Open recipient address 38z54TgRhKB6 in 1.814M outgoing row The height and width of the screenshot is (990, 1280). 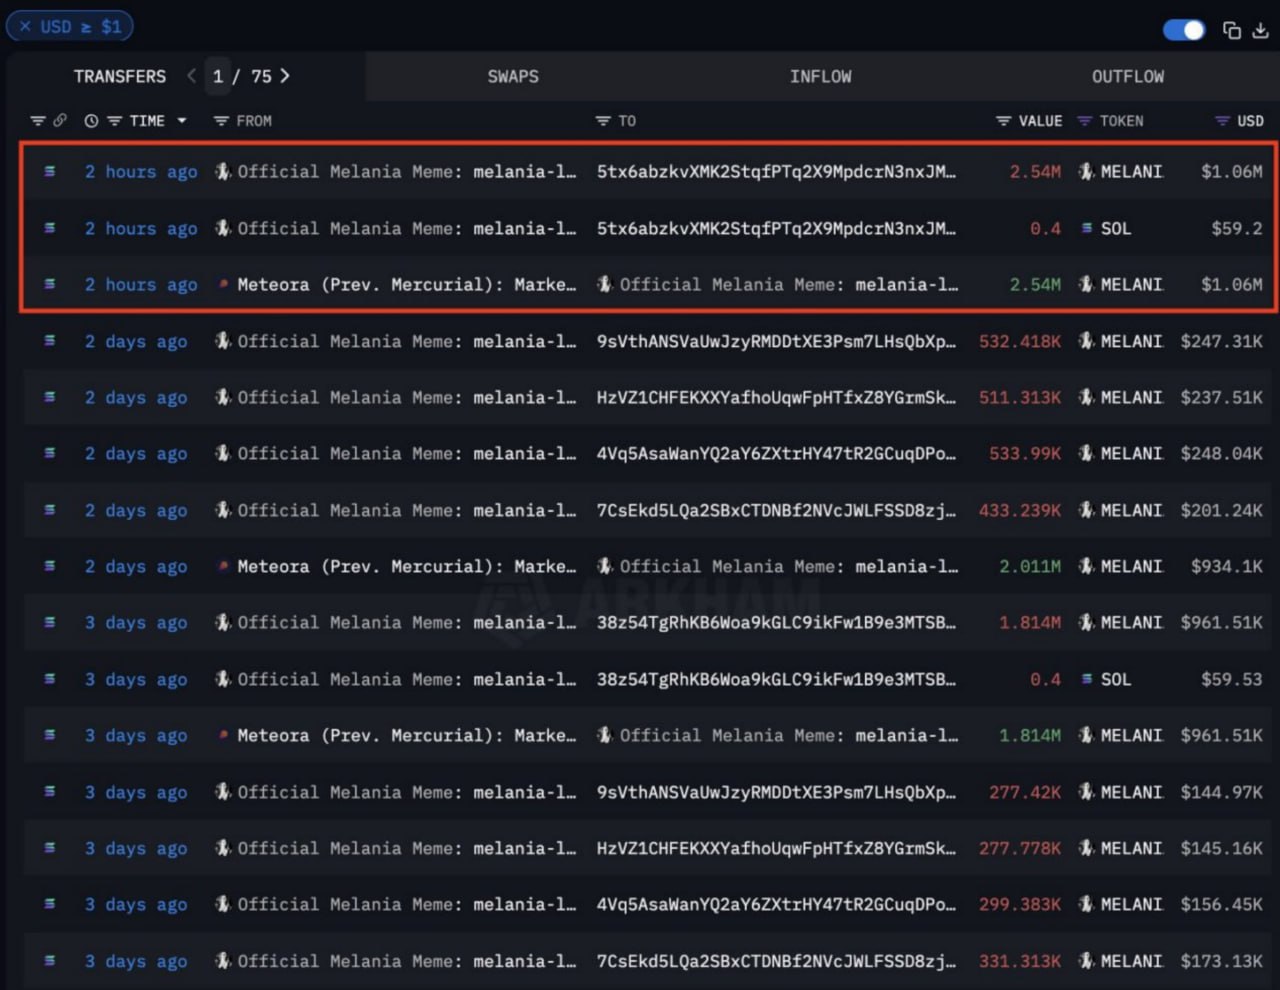coord(776,622)
